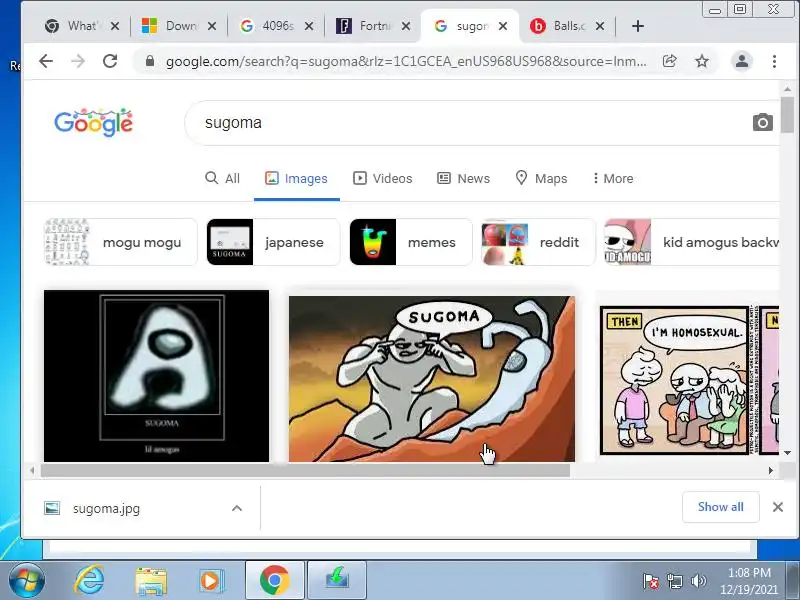Open downloaded sugoma.jpg file
The height and width of the screenshot is (600, 800).
coord(106,509)
